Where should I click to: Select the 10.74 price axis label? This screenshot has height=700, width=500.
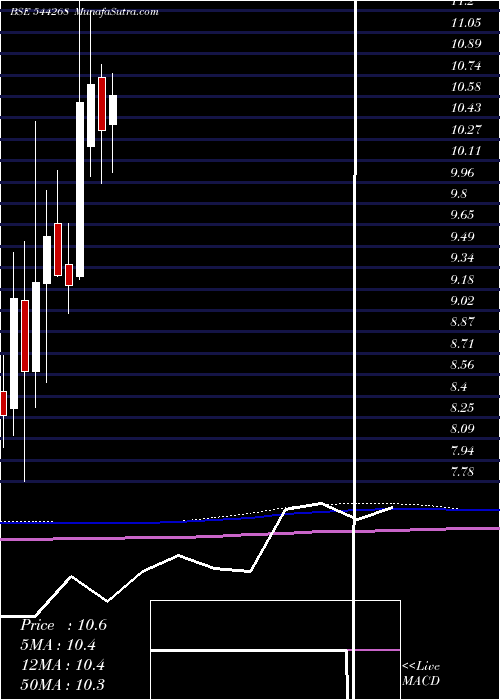click(466, 66)
